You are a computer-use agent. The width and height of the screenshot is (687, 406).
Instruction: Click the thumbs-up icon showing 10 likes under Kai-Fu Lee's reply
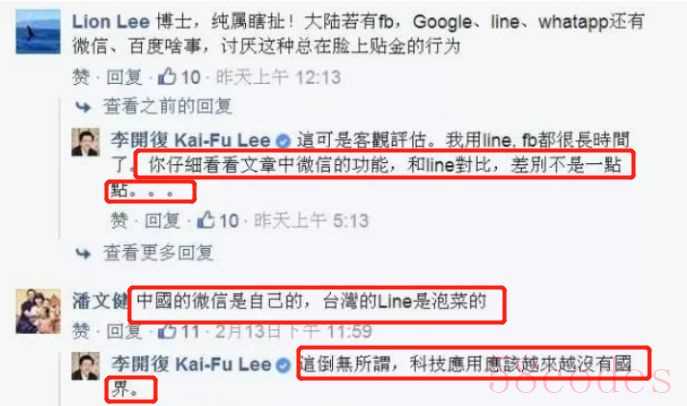(205, 220)
